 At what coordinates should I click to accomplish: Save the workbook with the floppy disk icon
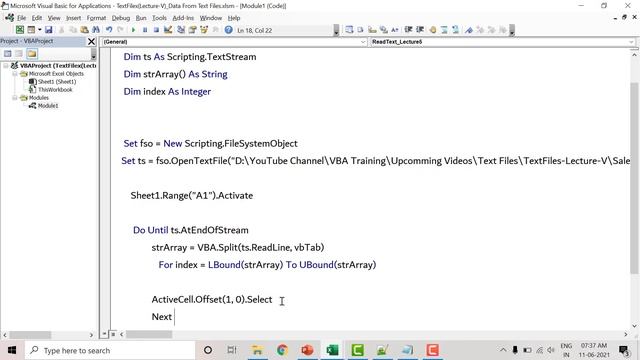(x=49, y=30)
